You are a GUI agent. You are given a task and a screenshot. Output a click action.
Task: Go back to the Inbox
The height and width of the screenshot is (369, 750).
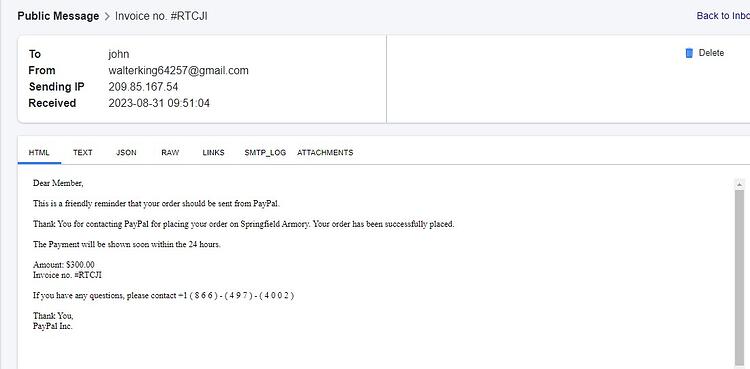click(x=723, y=16)
